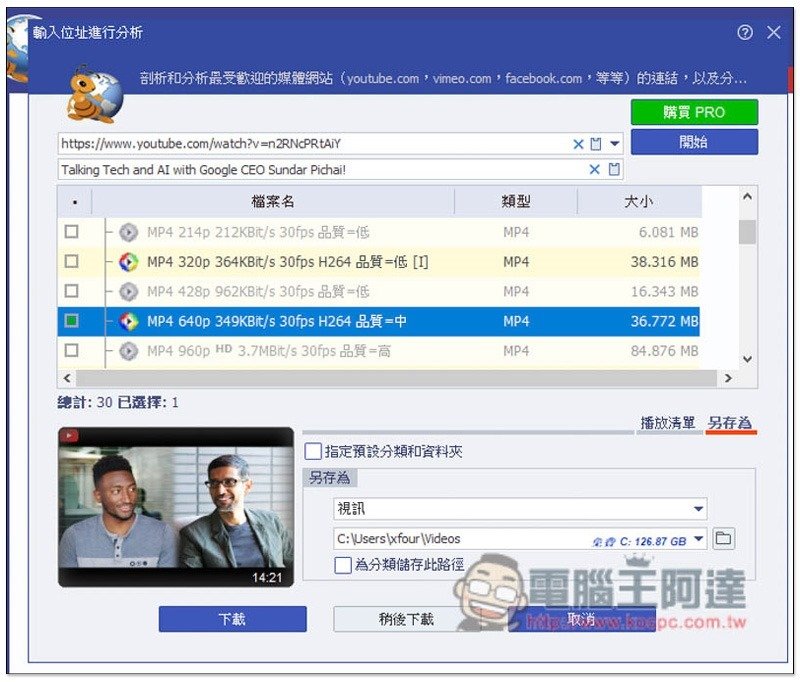Image resolution: width=800 pixels, height=682 pixels.
Task: Click the 取消 button
Action: click(x=582, y=619)
